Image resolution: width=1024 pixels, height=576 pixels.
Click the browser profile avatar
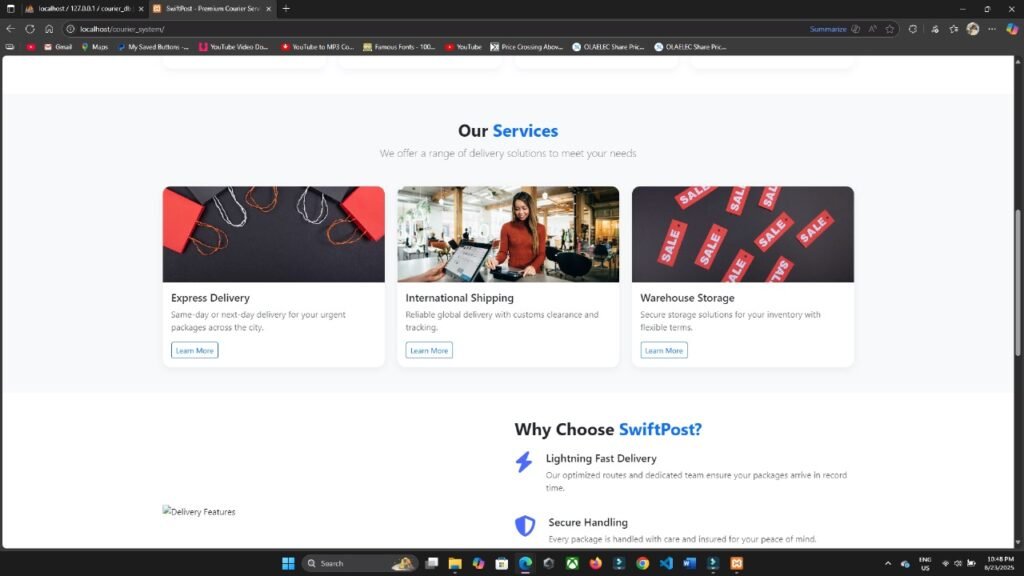click(x=972, y=30)
